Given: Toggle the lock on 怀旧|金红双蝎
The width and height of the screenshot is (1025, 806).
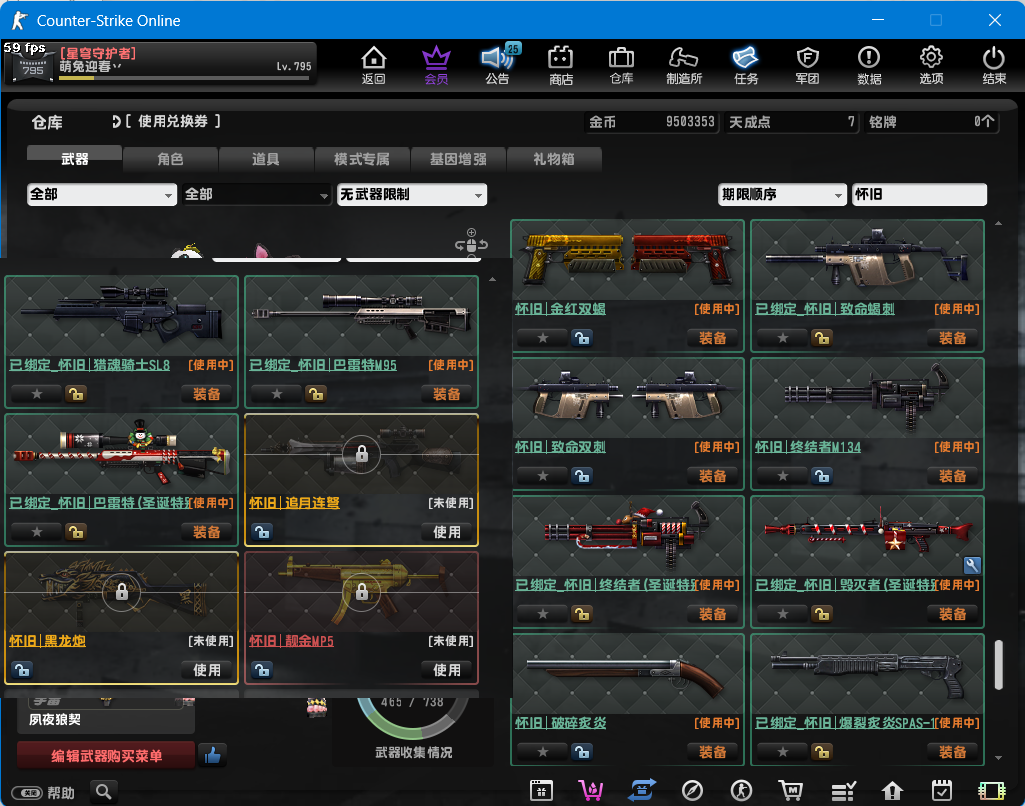Looking at the screenshot, I should point(581,338).
